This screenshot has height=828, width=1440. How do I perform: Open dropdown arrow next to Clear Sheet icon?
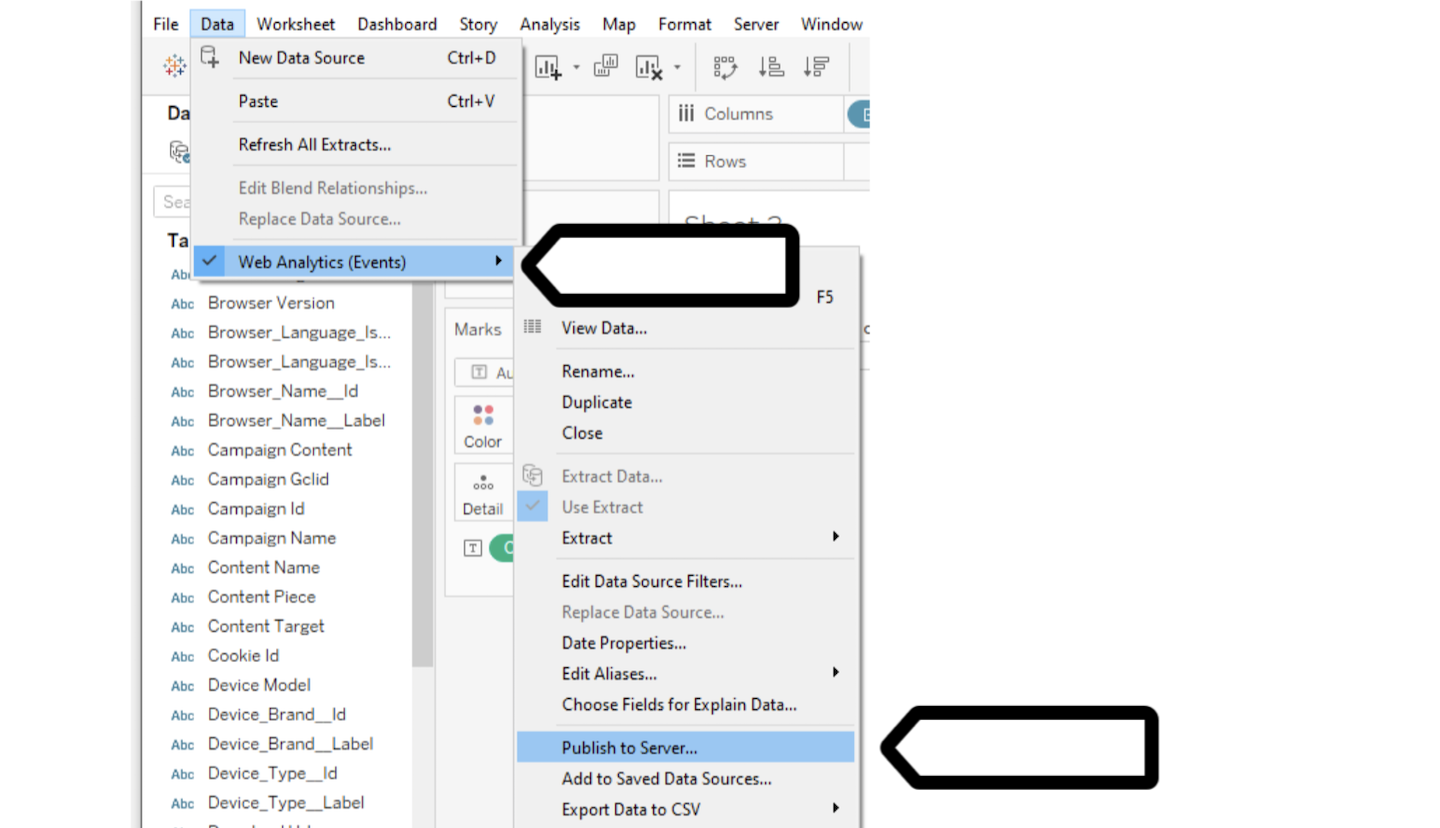[677, 67]
